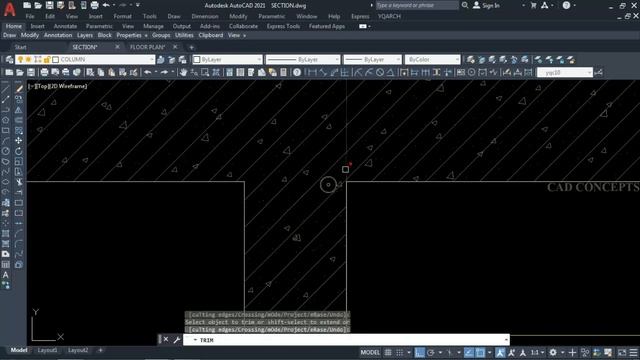This screenshot has width=640, height=360.
Task: Expand the Properties panel dropdown arrow
Action: coord(146,36)
